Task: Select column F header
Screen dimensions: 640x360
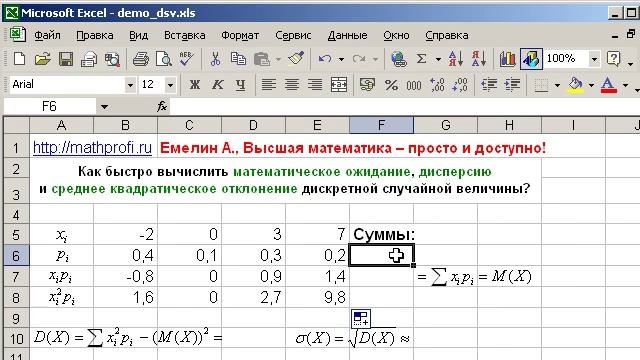Action: (x=381, y=125)
